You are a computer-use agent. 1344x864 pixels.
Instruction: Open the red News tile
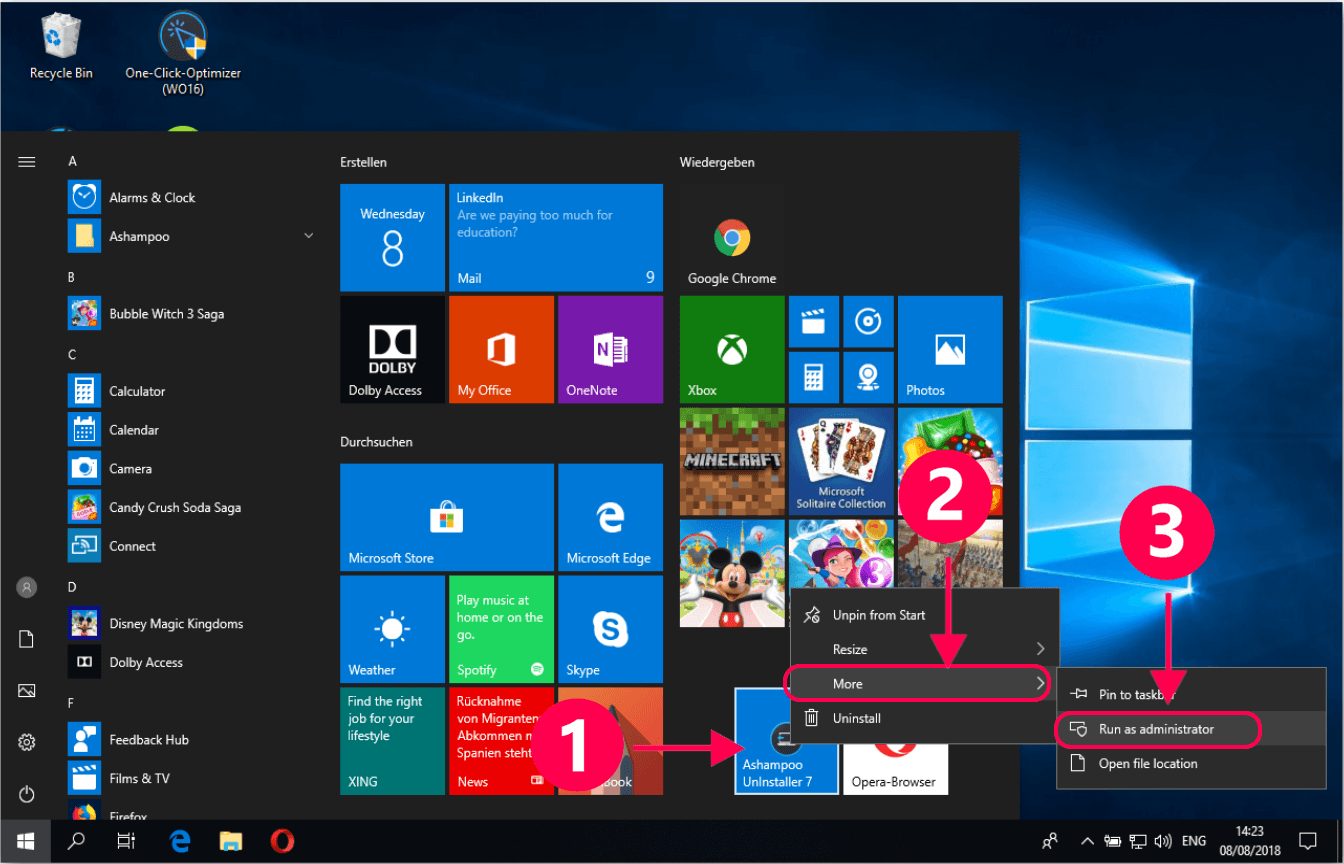tap(501, 741)
